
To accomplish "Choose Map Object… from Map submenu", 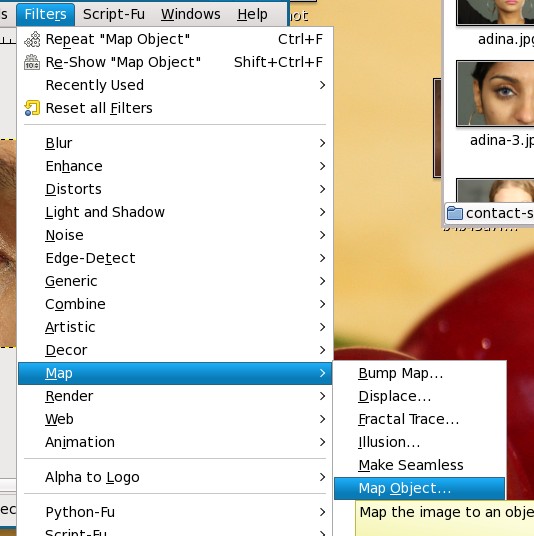I will pyautogui.click(x=419, y=488).
